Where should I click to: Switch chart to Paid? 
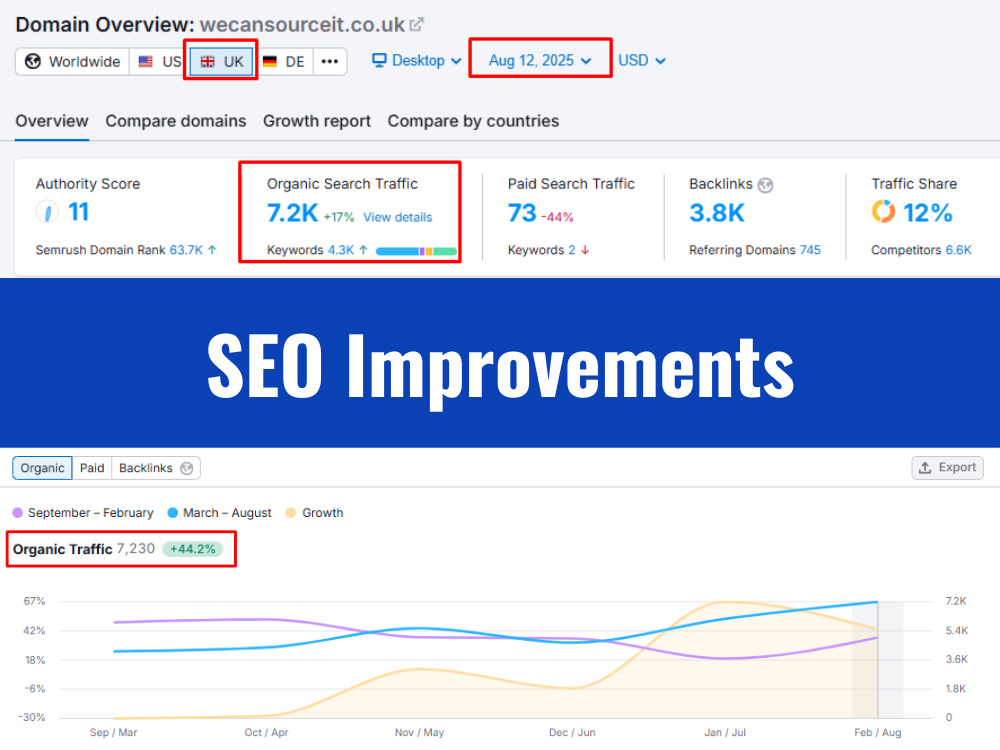(92, 468)
